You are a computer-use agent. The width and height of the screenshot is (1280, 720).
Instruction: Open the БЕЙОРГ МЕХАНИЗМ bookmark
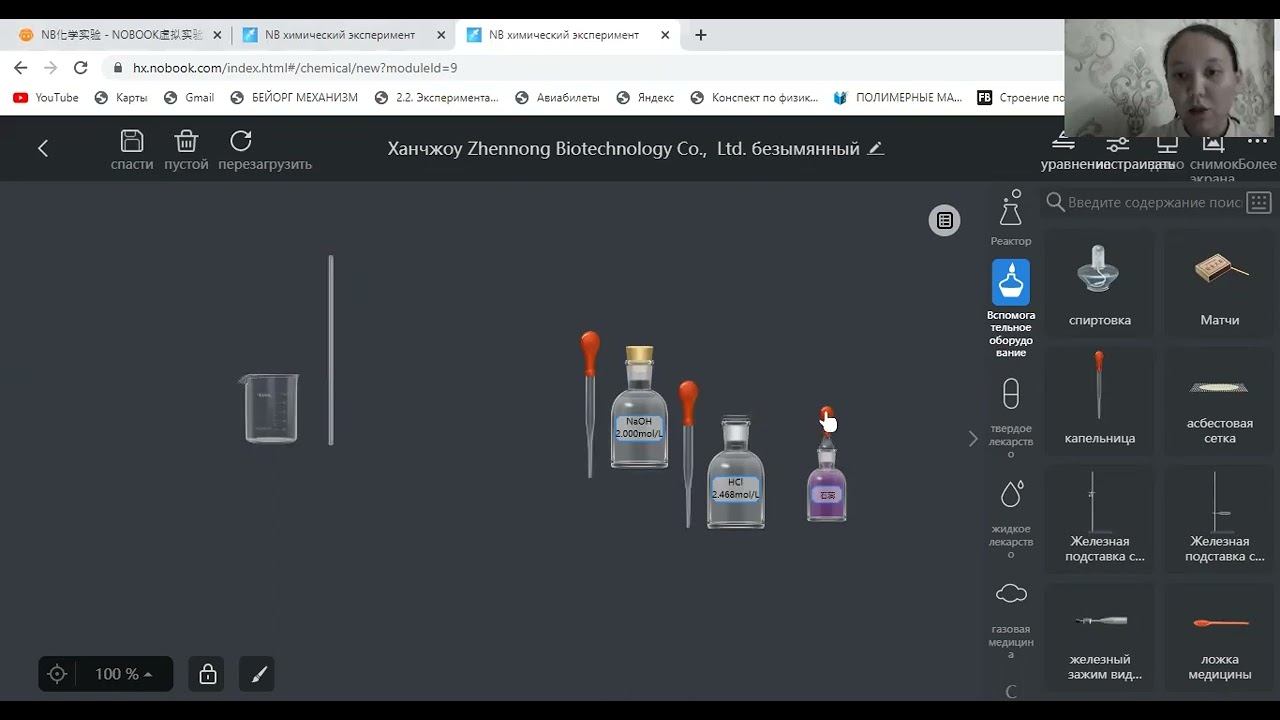294,97
